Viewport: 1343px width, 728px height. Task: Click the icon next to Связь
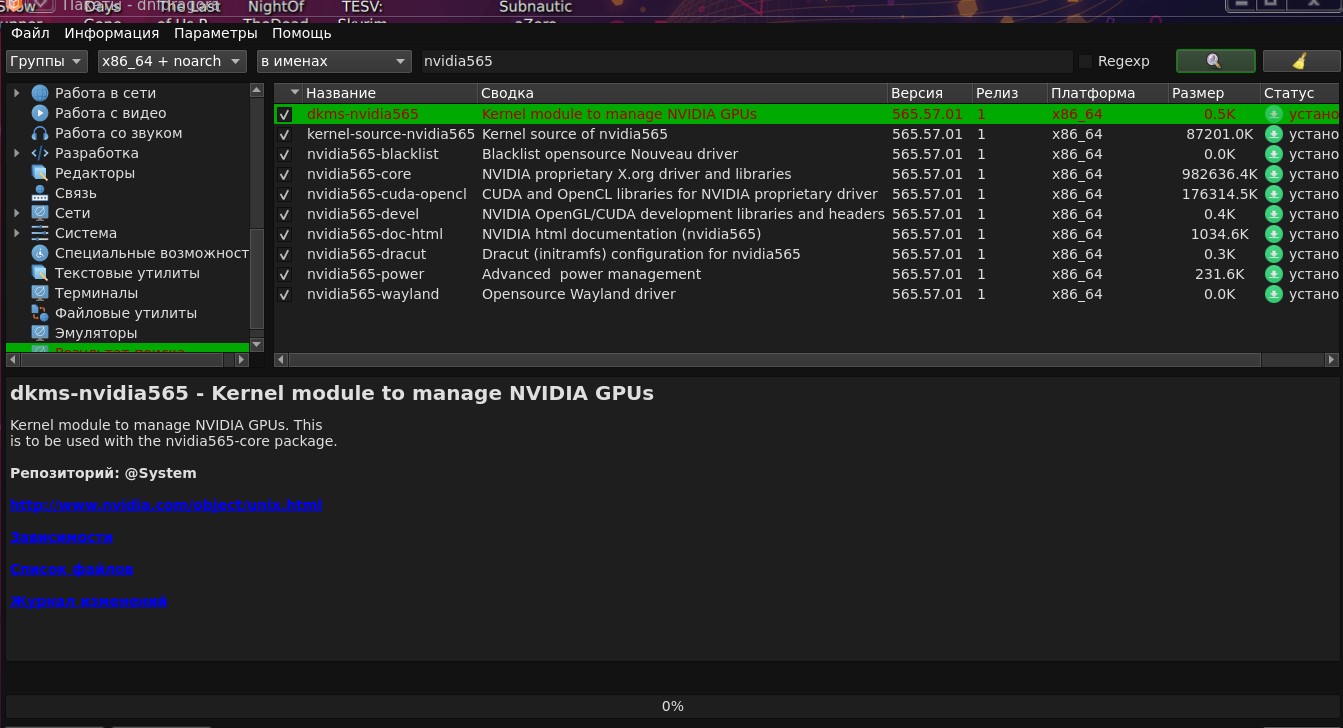(40, 193)
